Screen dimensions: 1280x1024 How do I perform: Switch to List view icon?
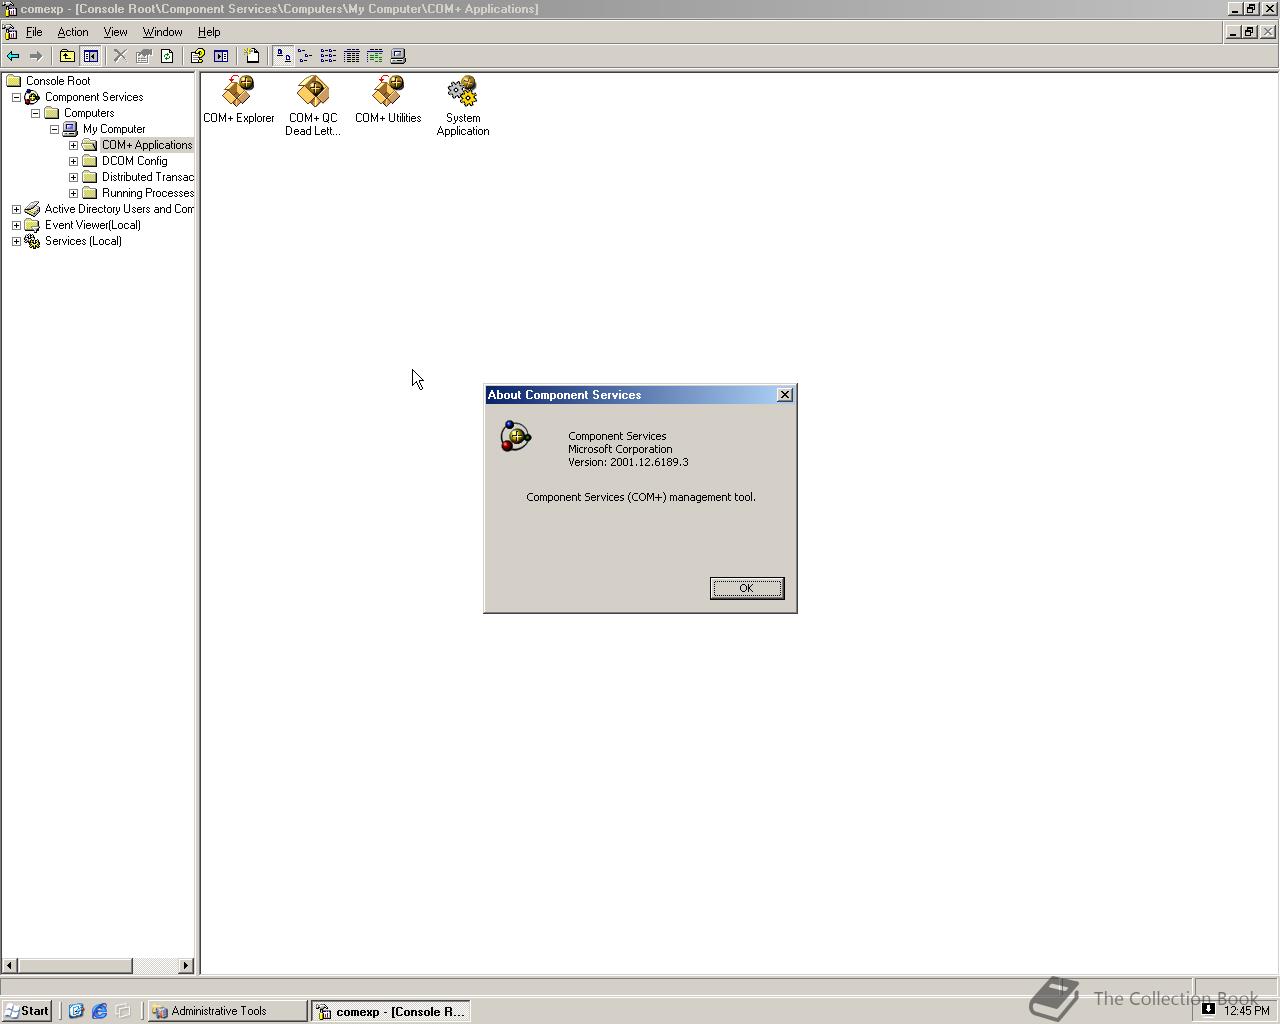tap(328, 56)
